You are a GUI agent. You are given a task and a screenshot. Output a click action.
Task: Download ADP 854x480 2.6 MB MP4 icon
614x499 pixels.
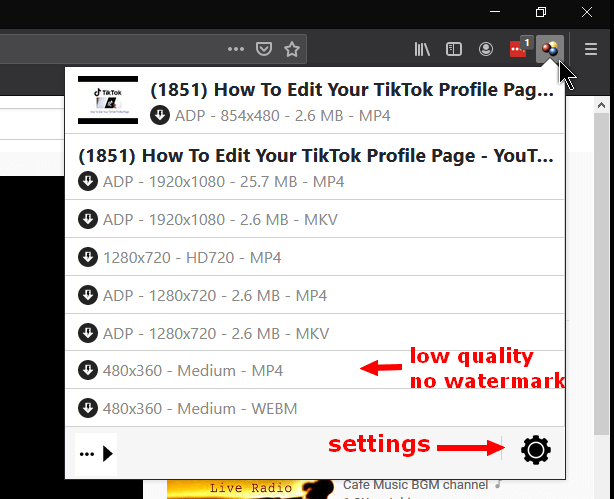160,115
